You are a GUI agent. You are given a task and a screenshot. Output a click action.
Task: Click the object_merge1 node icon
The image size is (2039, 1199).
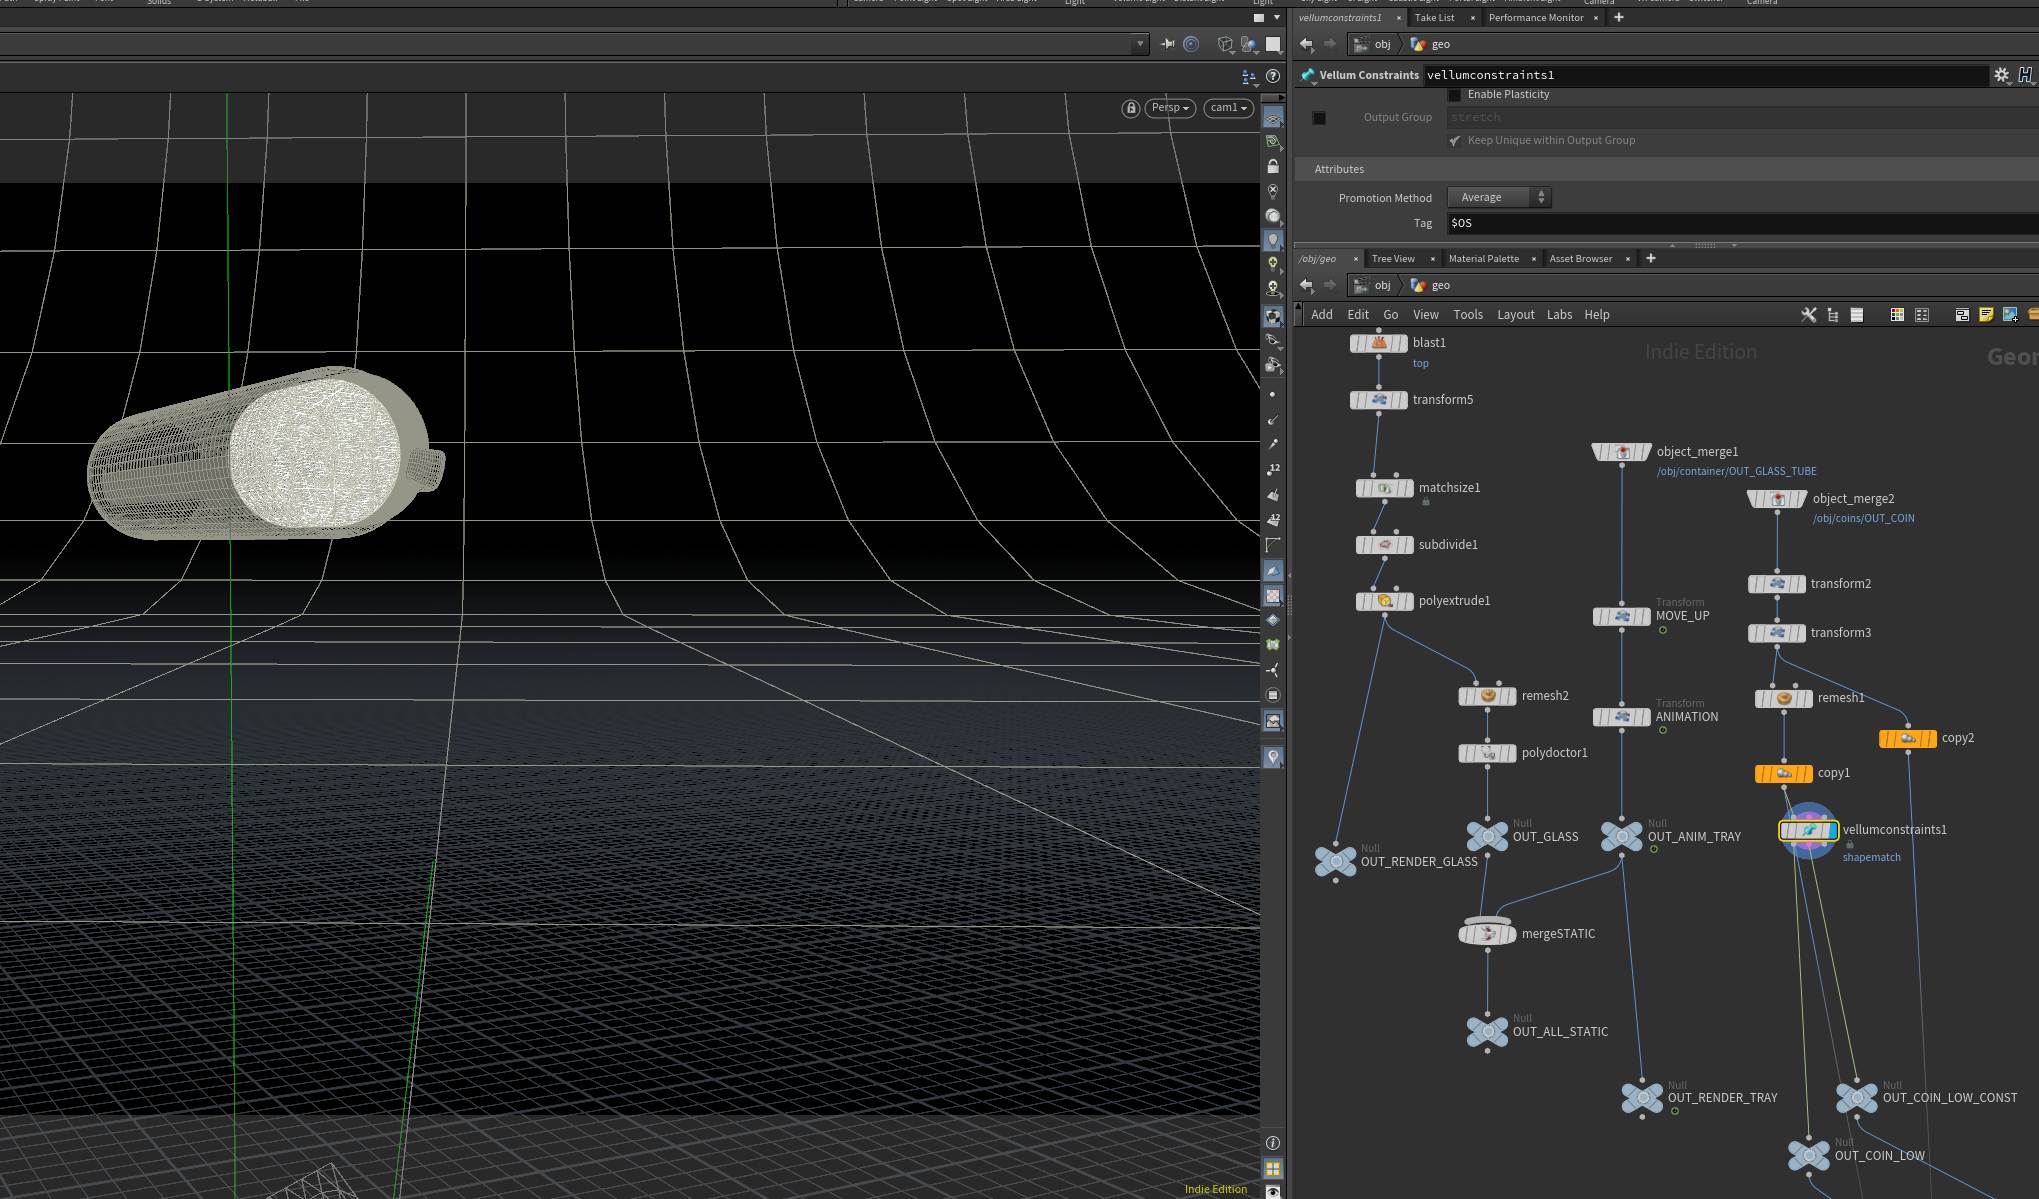click(x=1622, y=452)
